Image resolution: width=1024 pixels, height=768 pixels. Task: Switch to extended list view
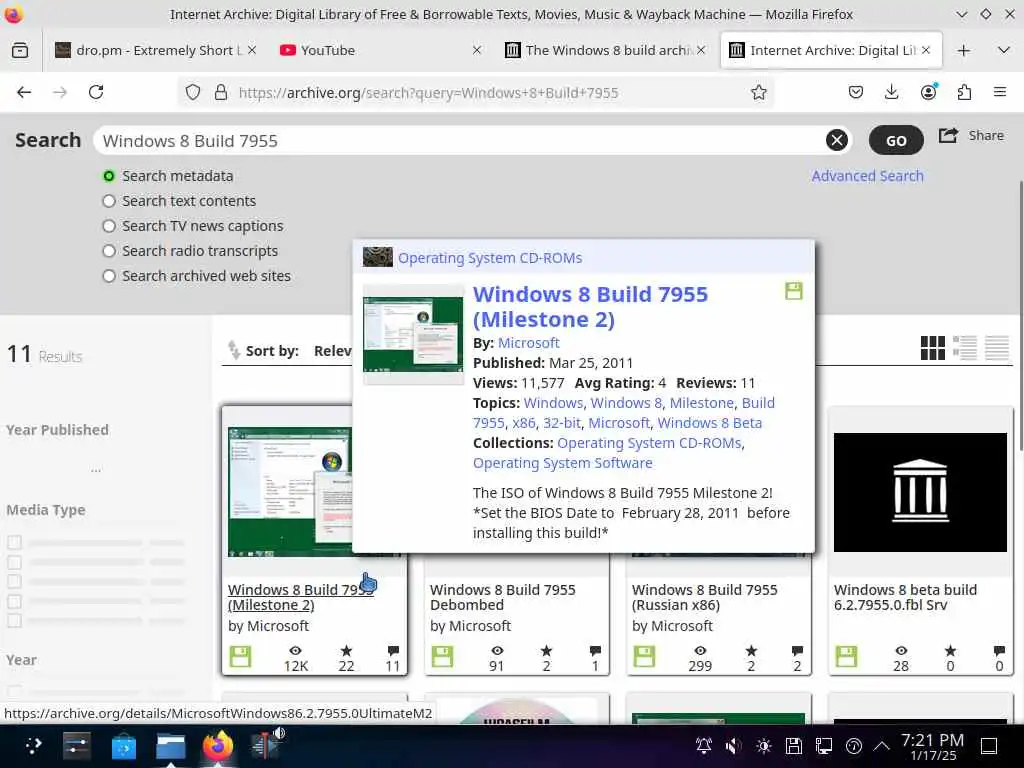tap(965, 348)
